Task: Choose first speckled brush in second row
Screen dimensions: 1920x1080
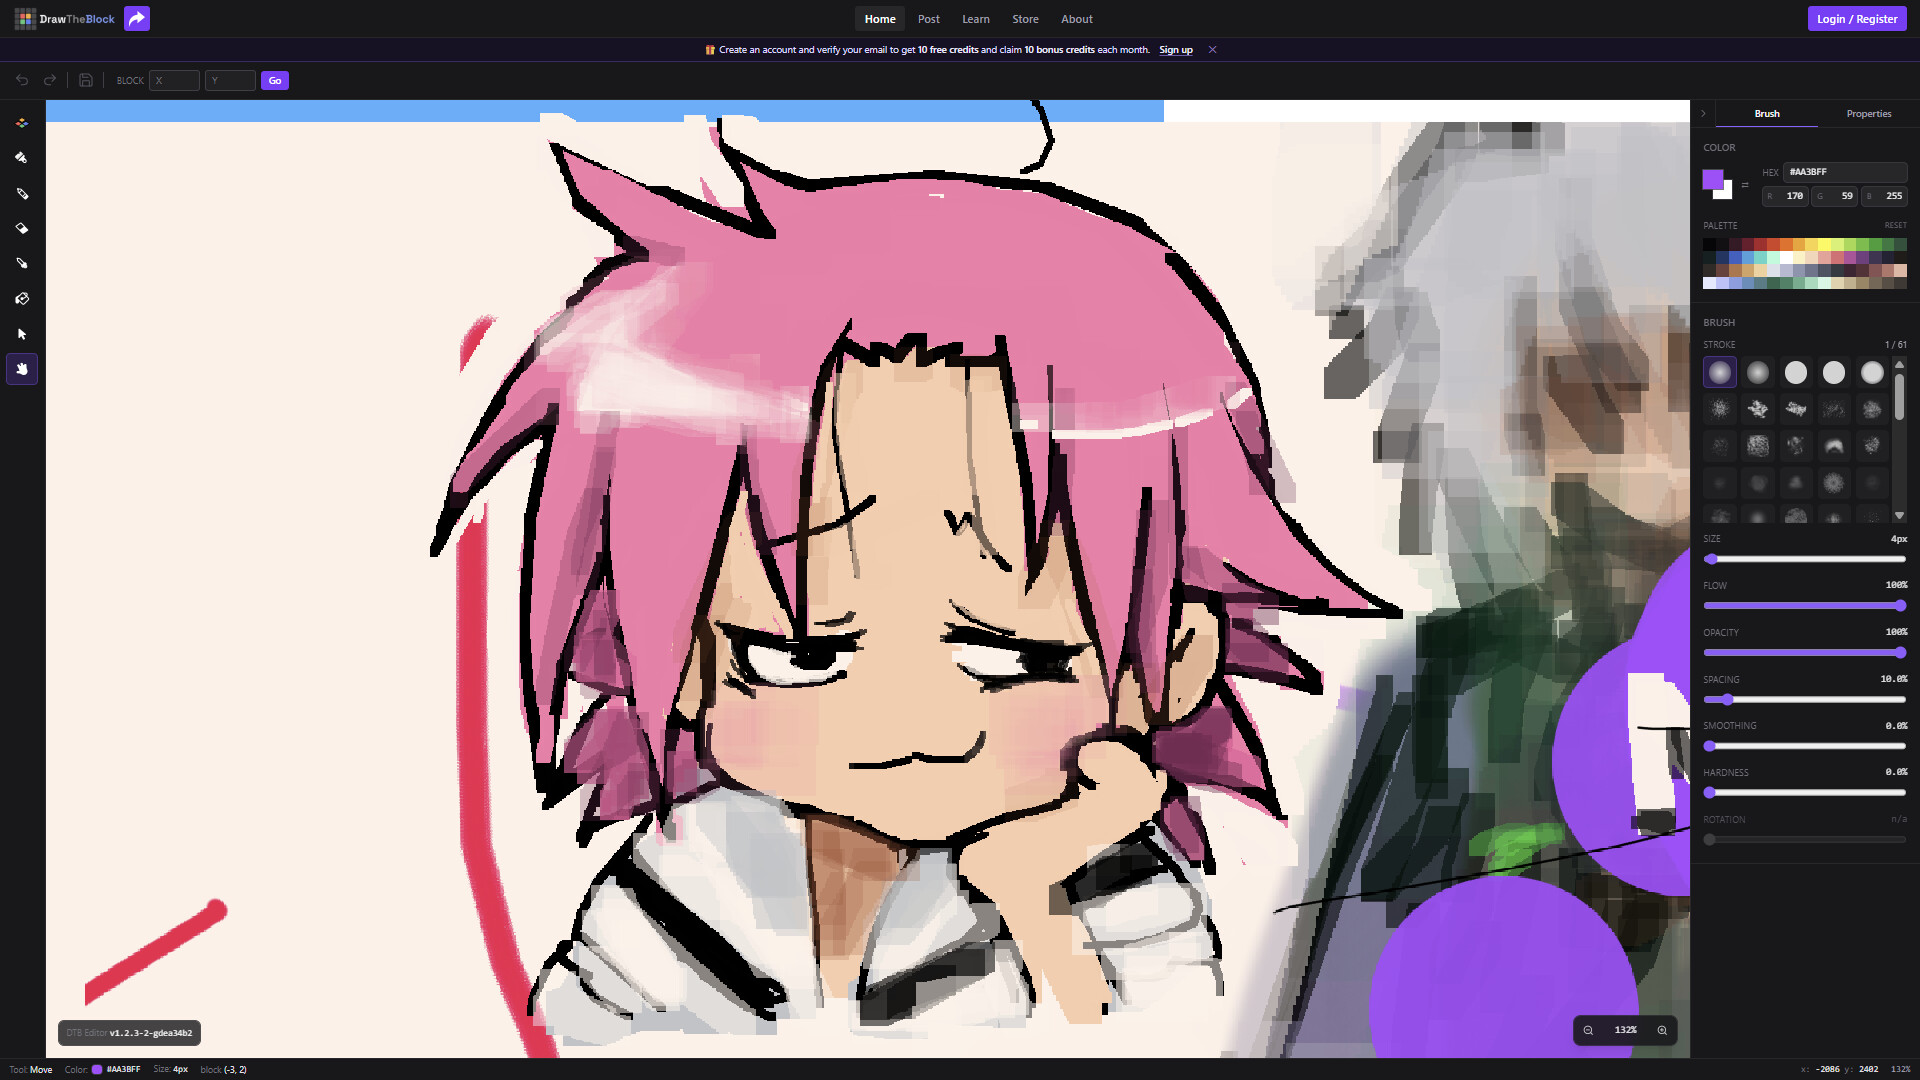Action: (1720, 409)
